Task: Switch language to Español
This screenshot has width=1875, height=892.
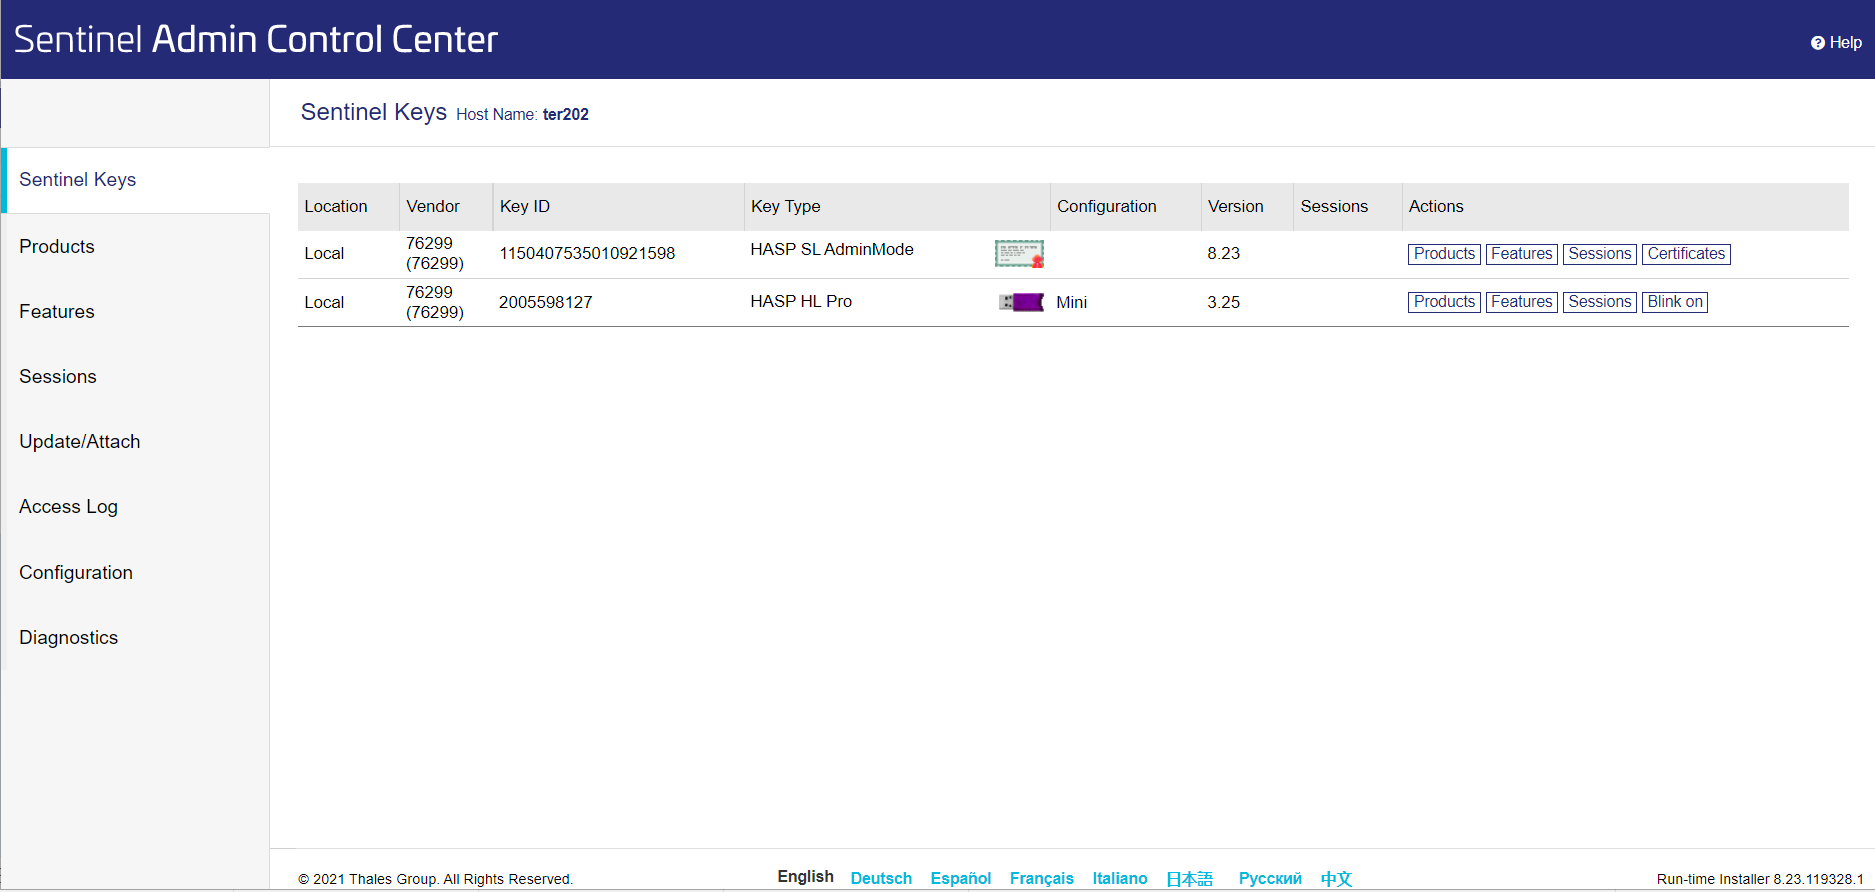Action: point(961,878)
